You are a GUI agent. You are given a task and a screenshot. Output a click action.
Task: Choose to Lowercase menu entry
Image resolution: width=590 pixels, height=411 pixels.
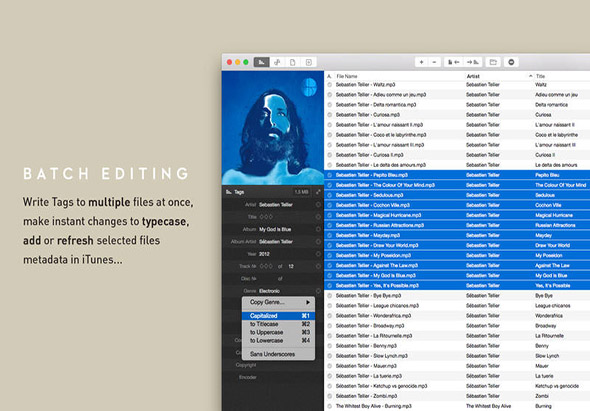[x=278, y=341]
